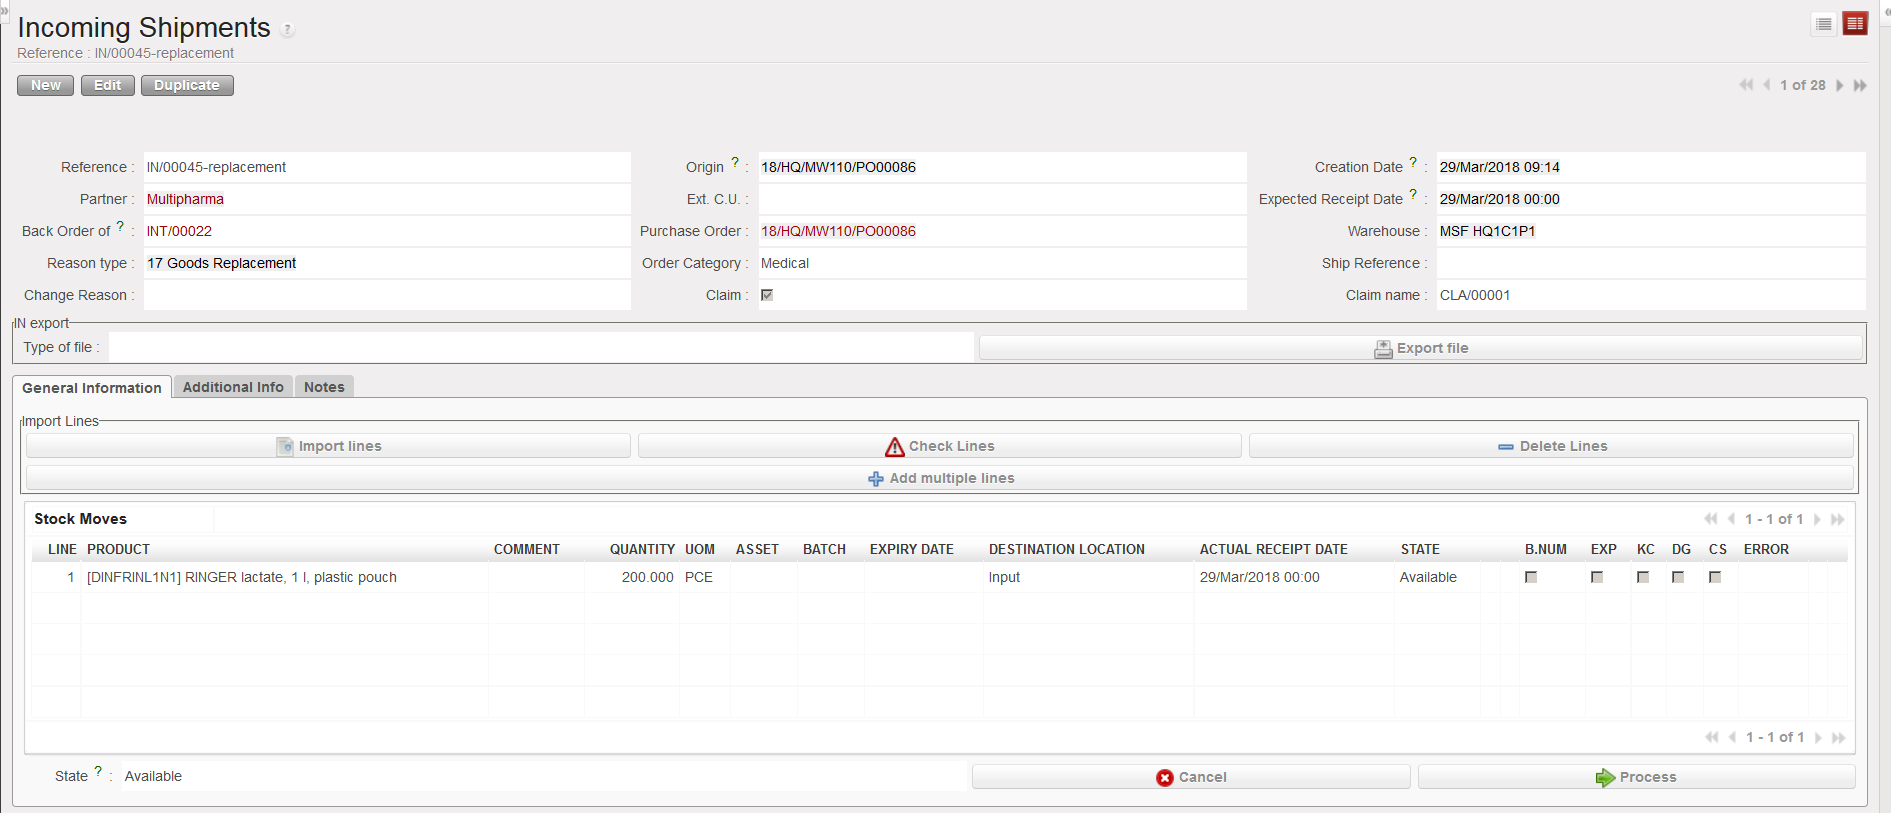The height and width of the screenshot is (813, 1891).
Task: Switch to form view icon
Action: (x=1855, y=24)
